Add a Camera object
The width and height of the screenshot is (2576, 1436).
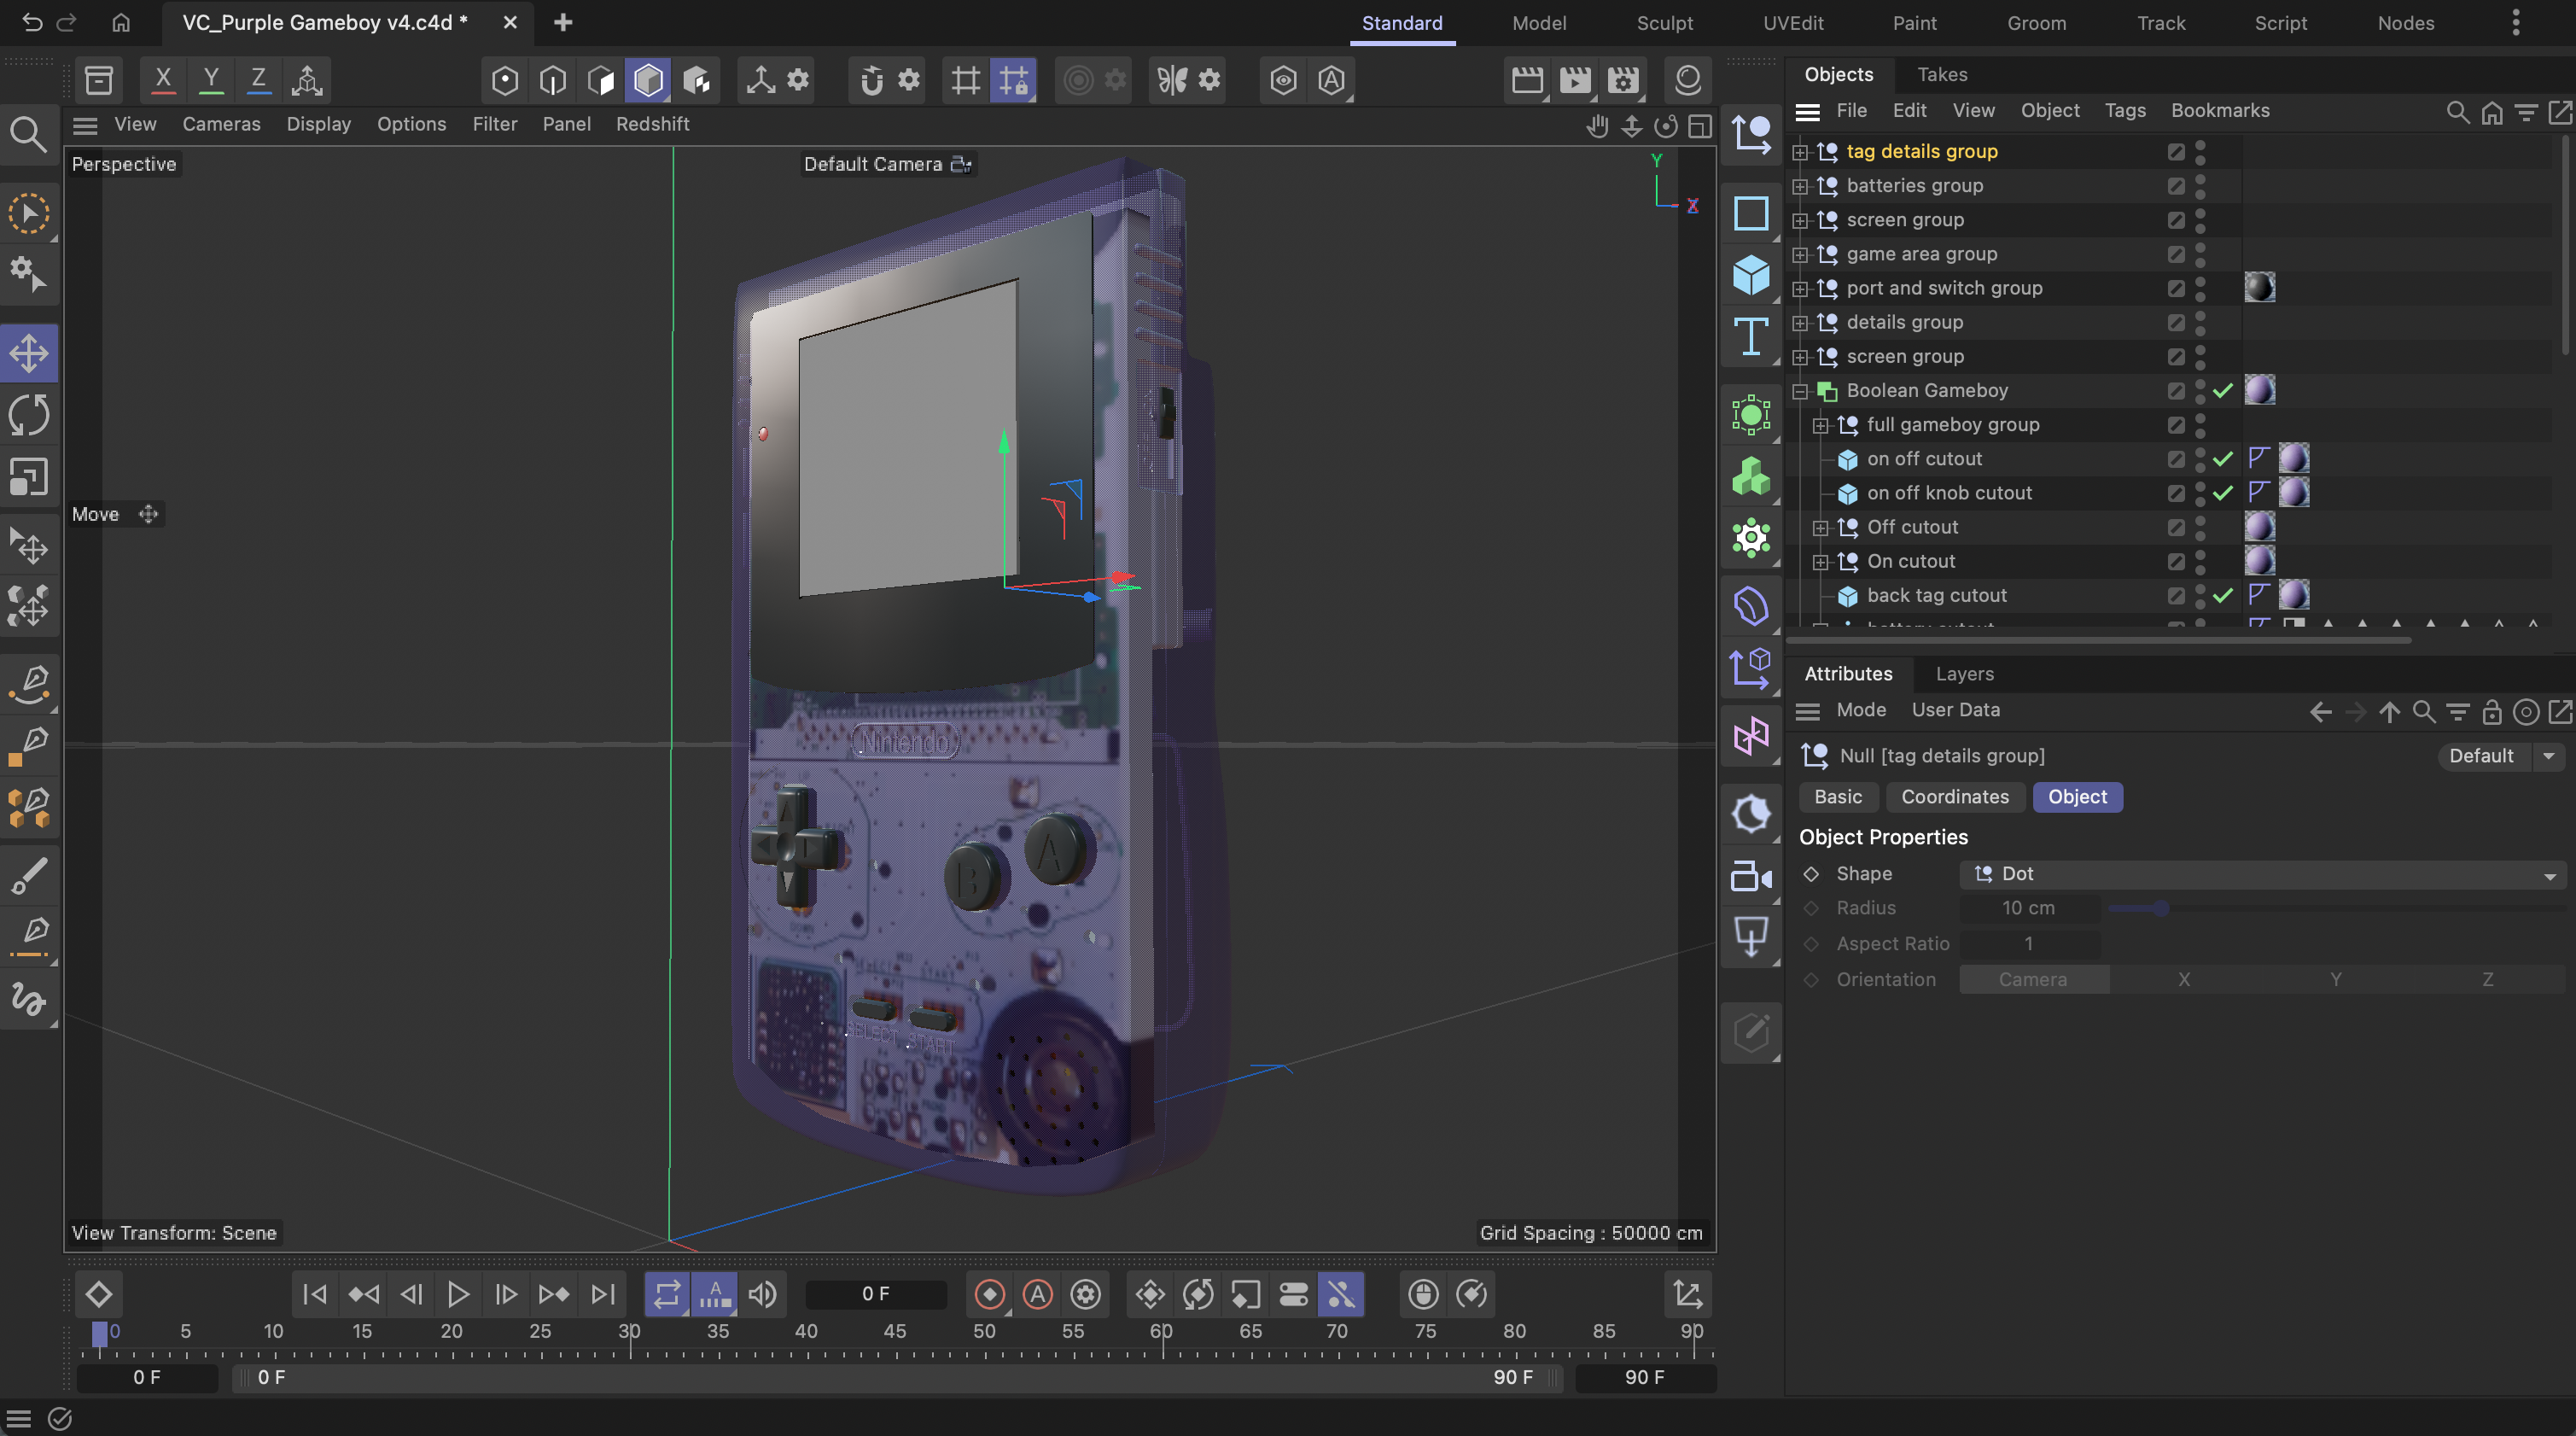pyautogui.click(x=1751, y=876)
